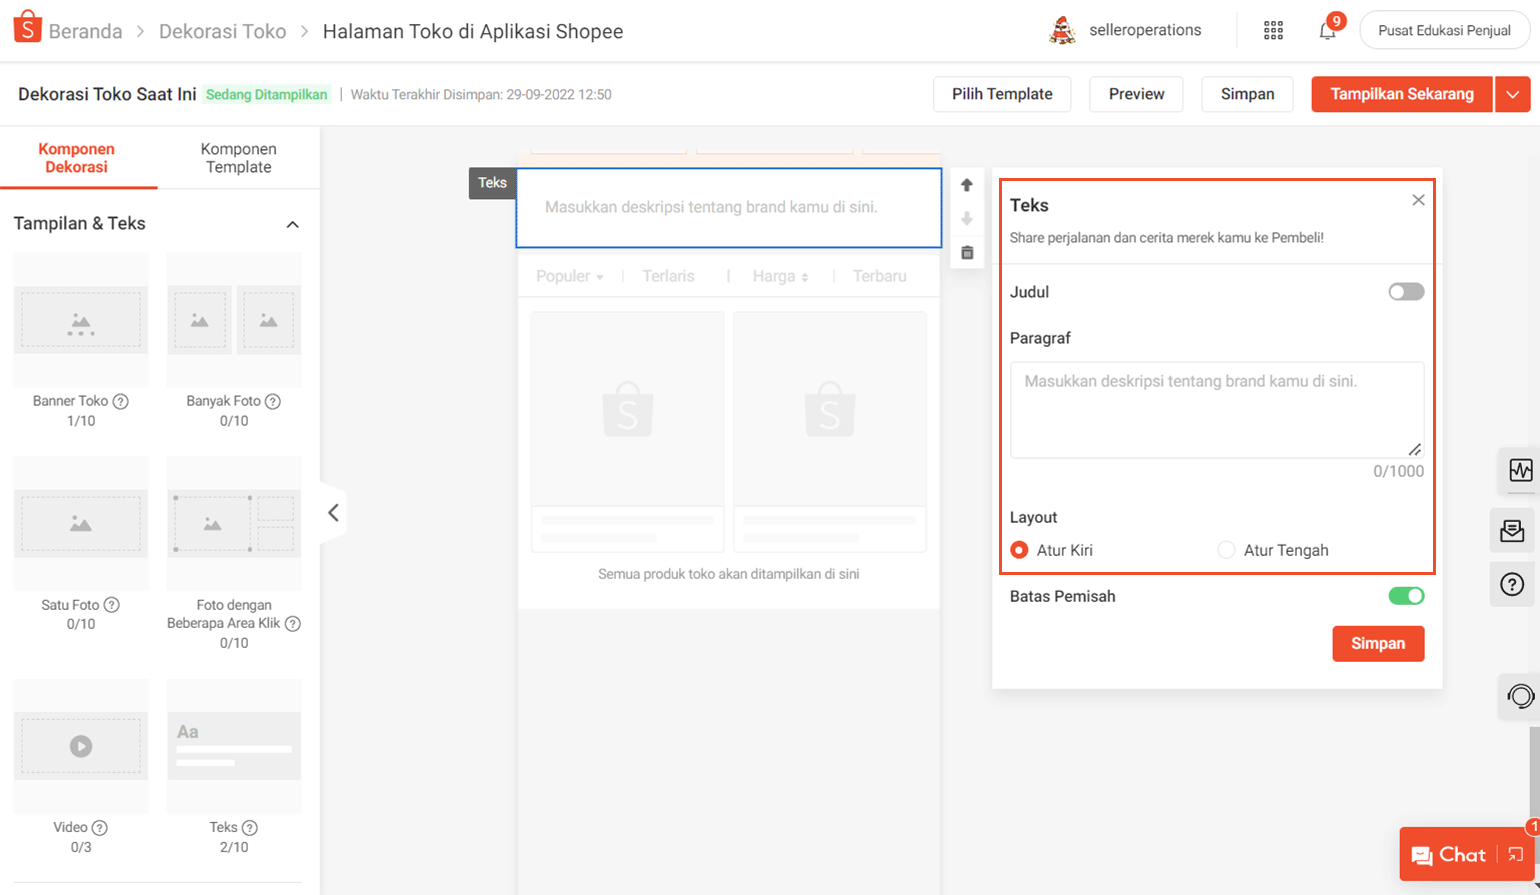Switch to the Komponen Template tab
The image size is (1540, 895).
pyautogui.click(x=238, y=158)
